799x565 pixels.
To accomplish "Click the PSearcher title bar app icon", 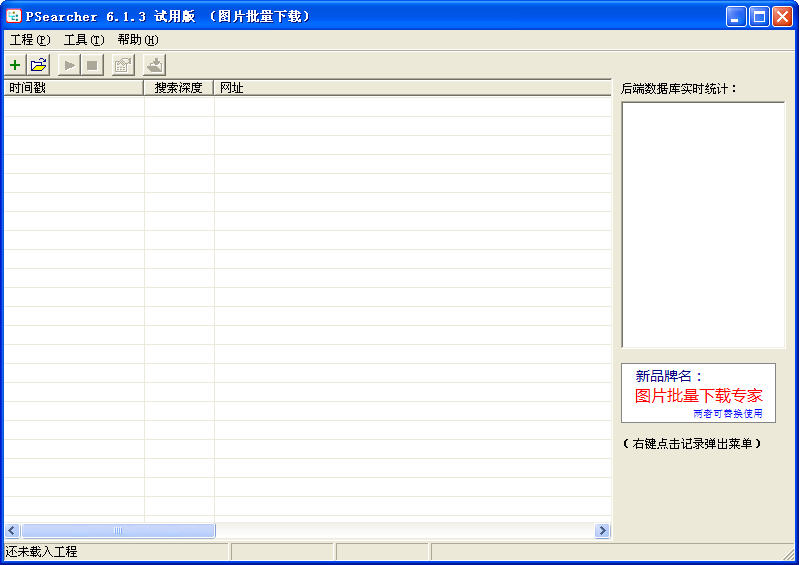I will 14,16.
